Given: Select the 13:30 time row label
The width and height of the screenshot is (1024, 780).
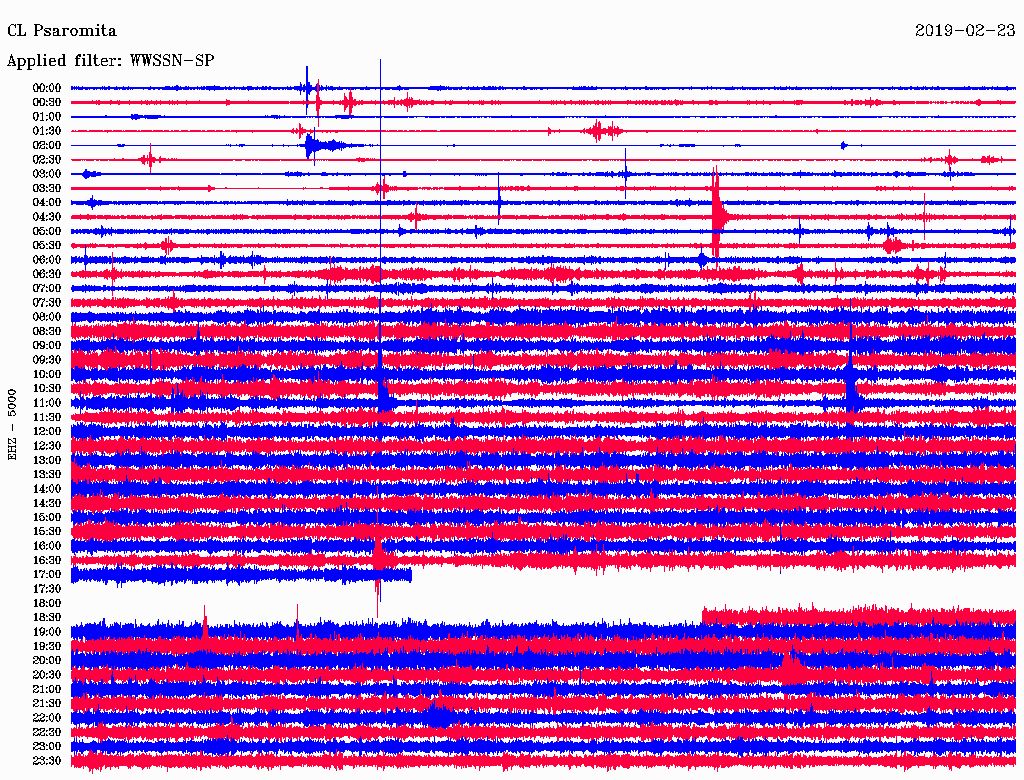Looking at the screenshot, I should [47, 475].
